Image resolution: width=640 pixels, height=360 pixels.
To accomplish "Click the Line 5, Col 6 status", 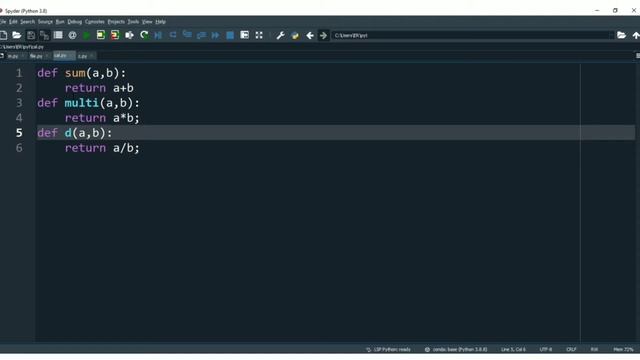I will click(x=513, y=349).
